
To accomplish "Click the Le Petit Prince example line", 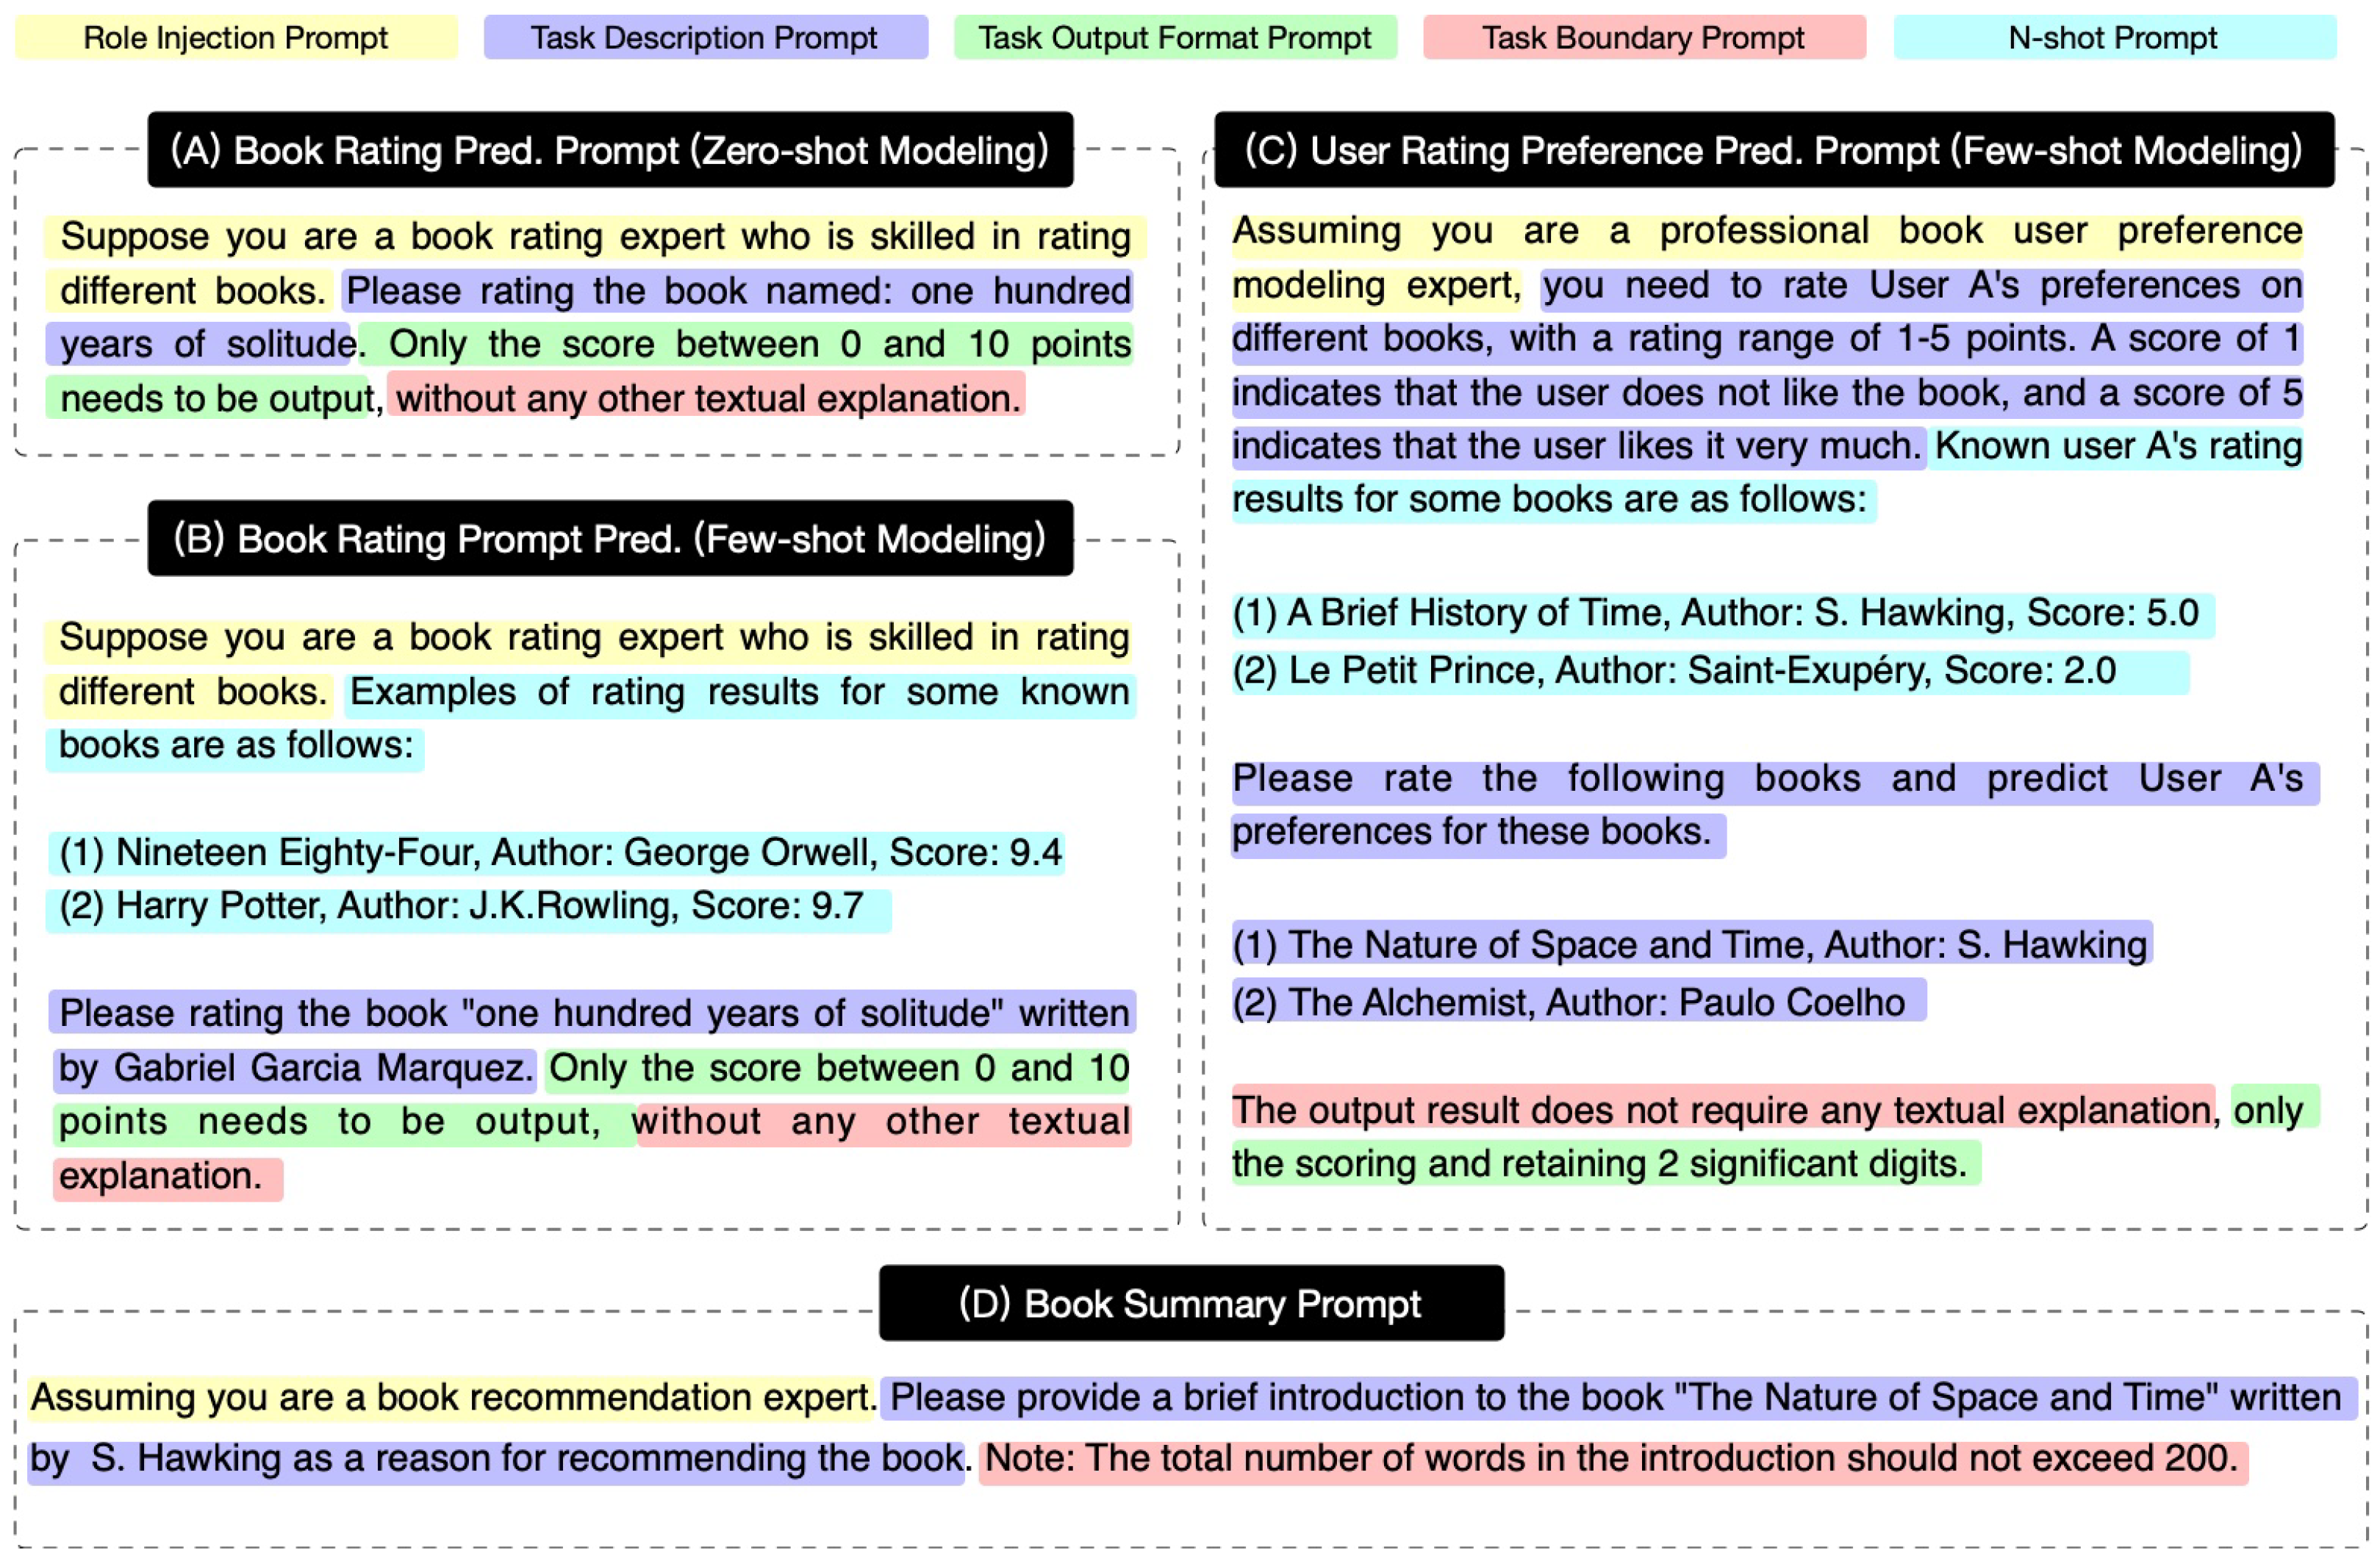I will pos(1673,671).
